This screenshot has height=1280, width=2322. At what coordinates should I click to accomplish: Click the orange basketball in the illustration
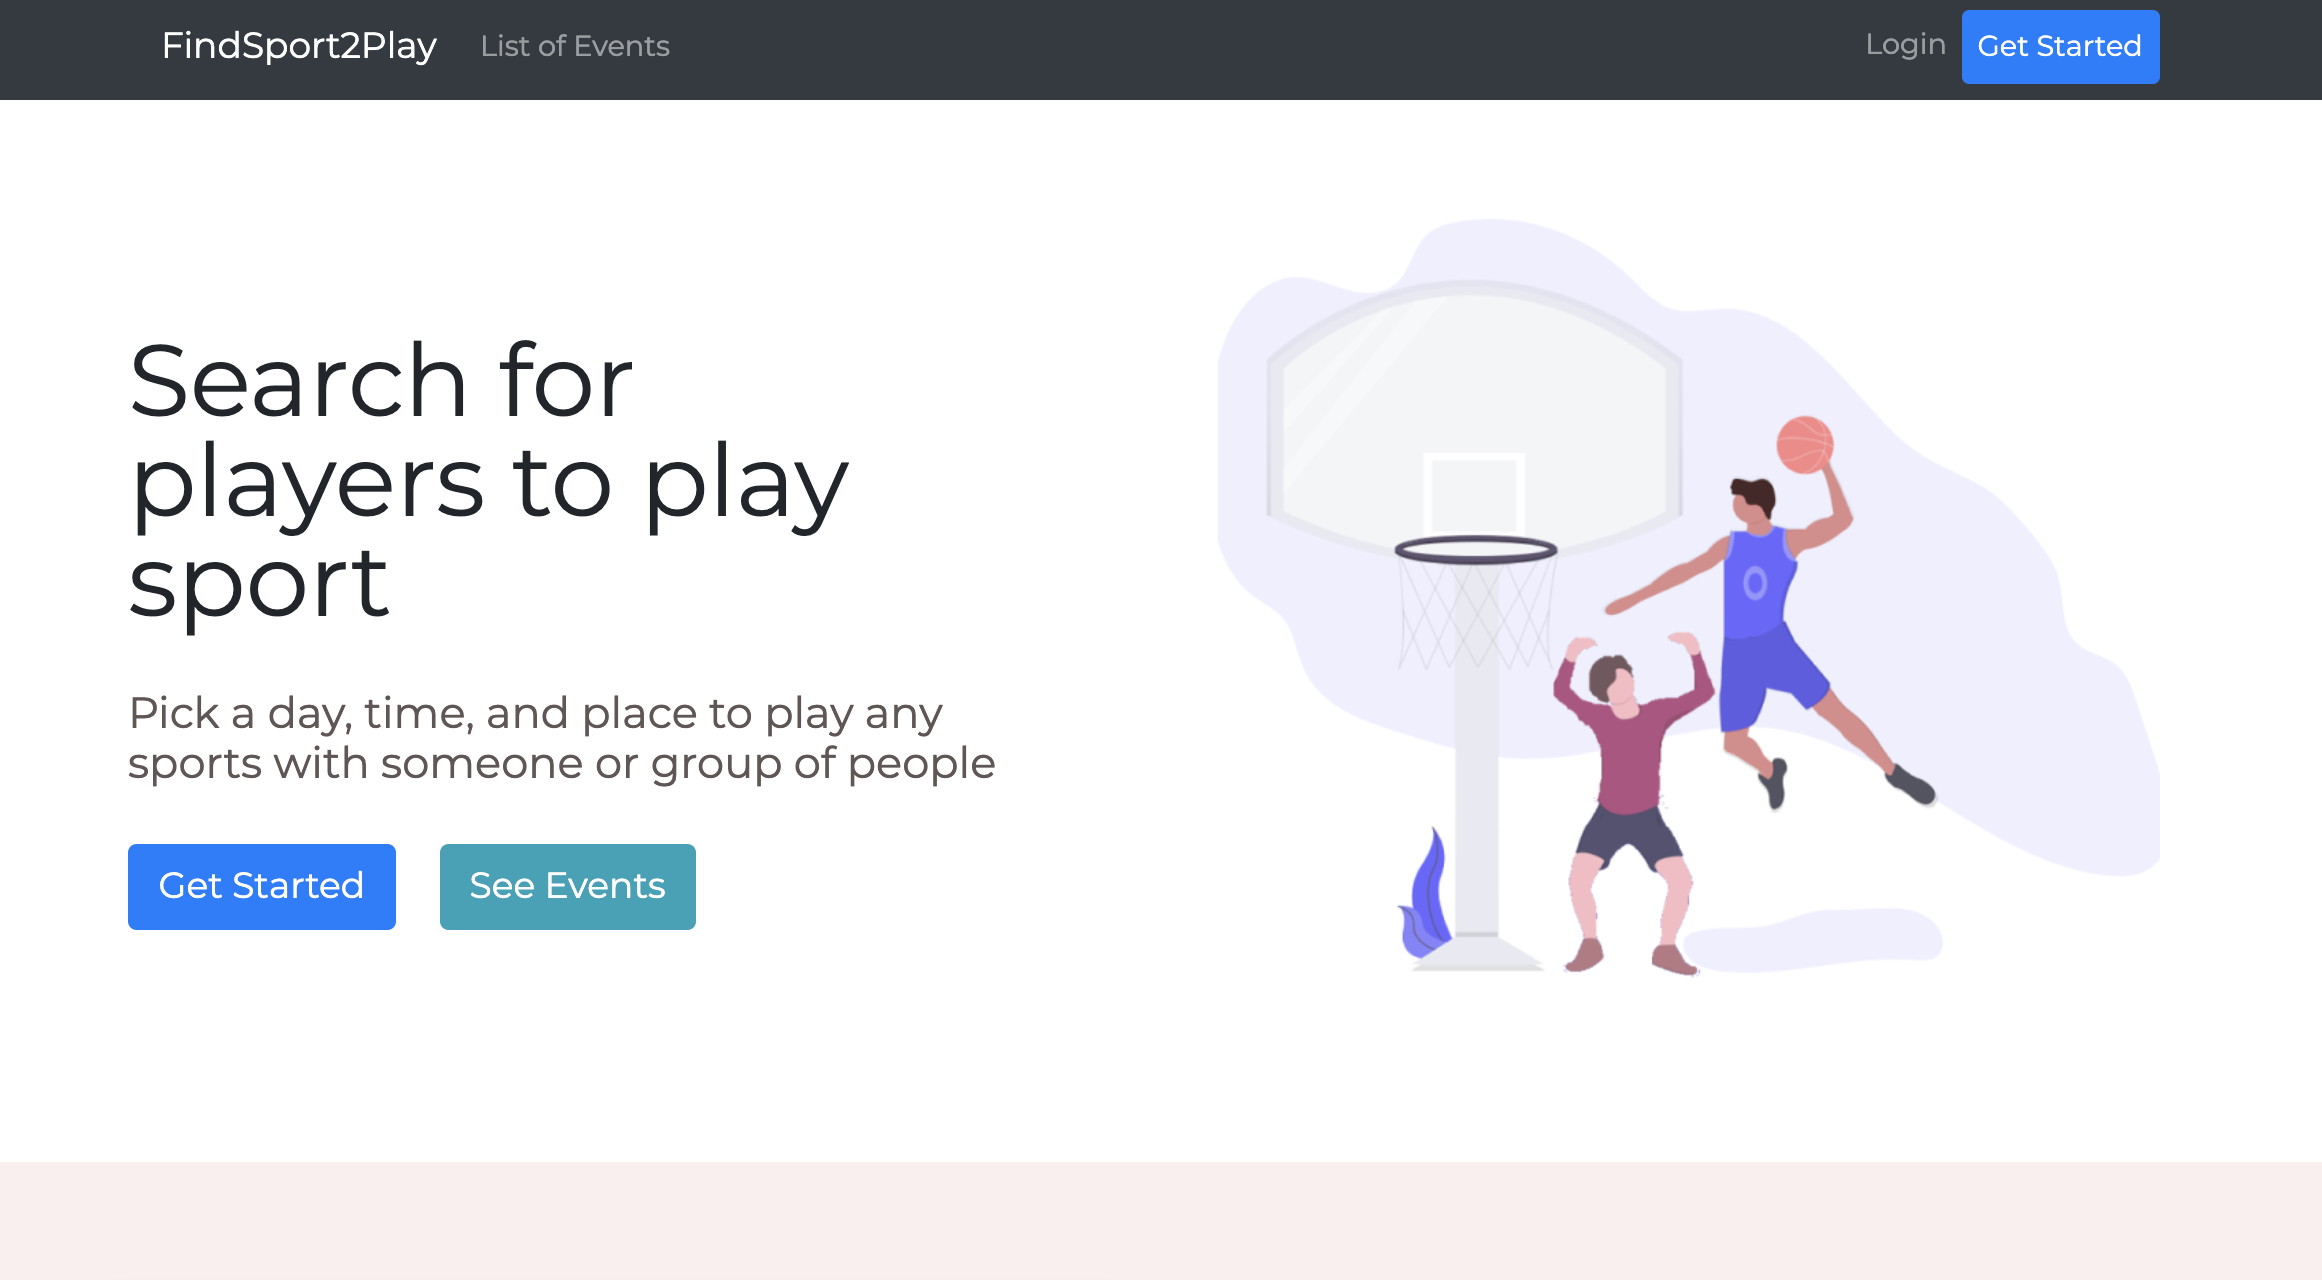(x=1804, y=445)
